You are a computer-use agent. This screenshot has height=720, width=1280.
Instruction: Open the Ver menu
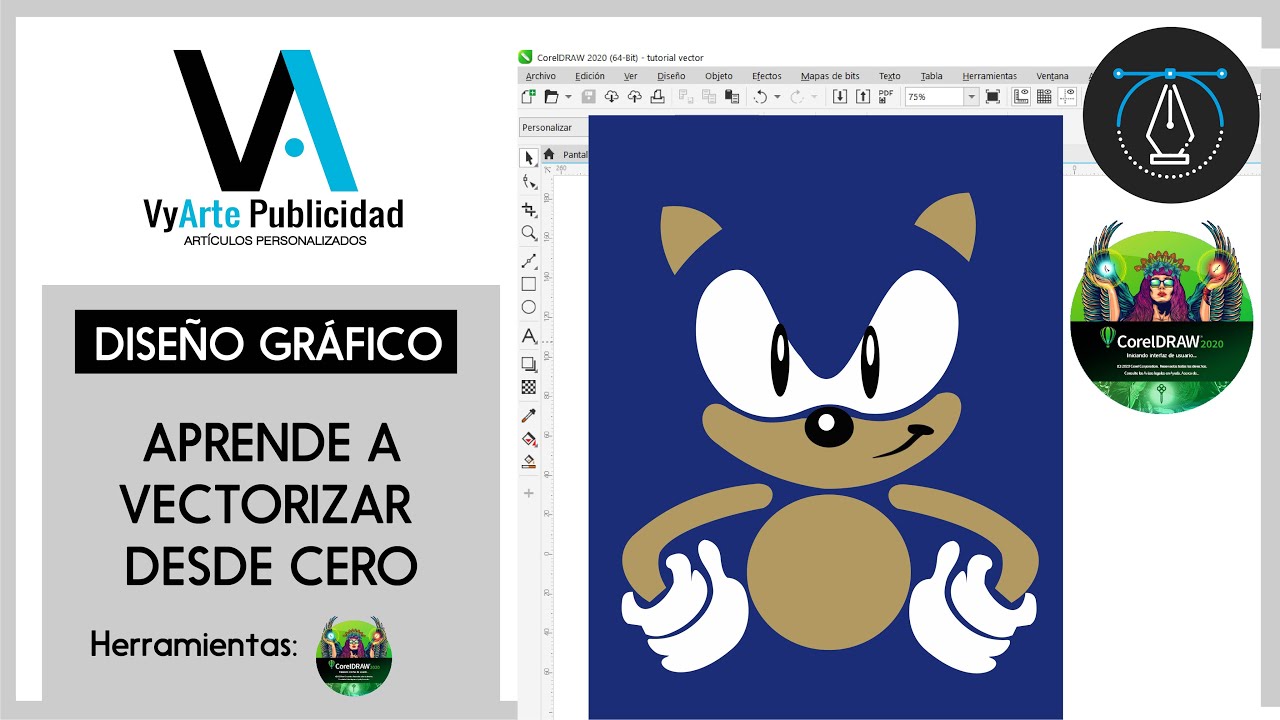coord(630,76)
